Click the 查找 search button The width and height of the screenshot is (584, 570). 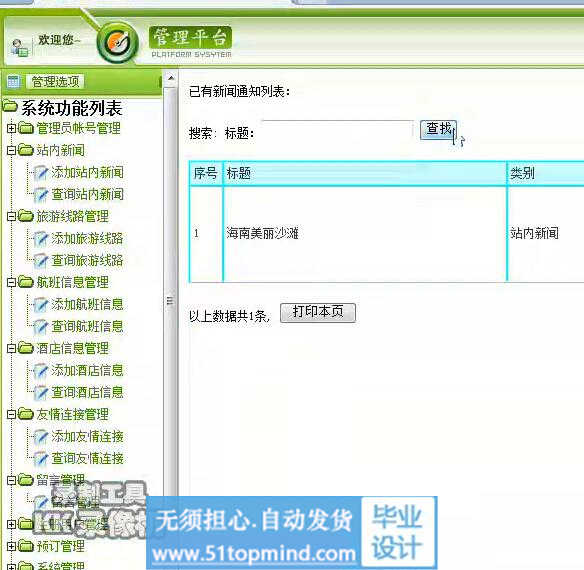pyautogui.click(x=438, y=130)
